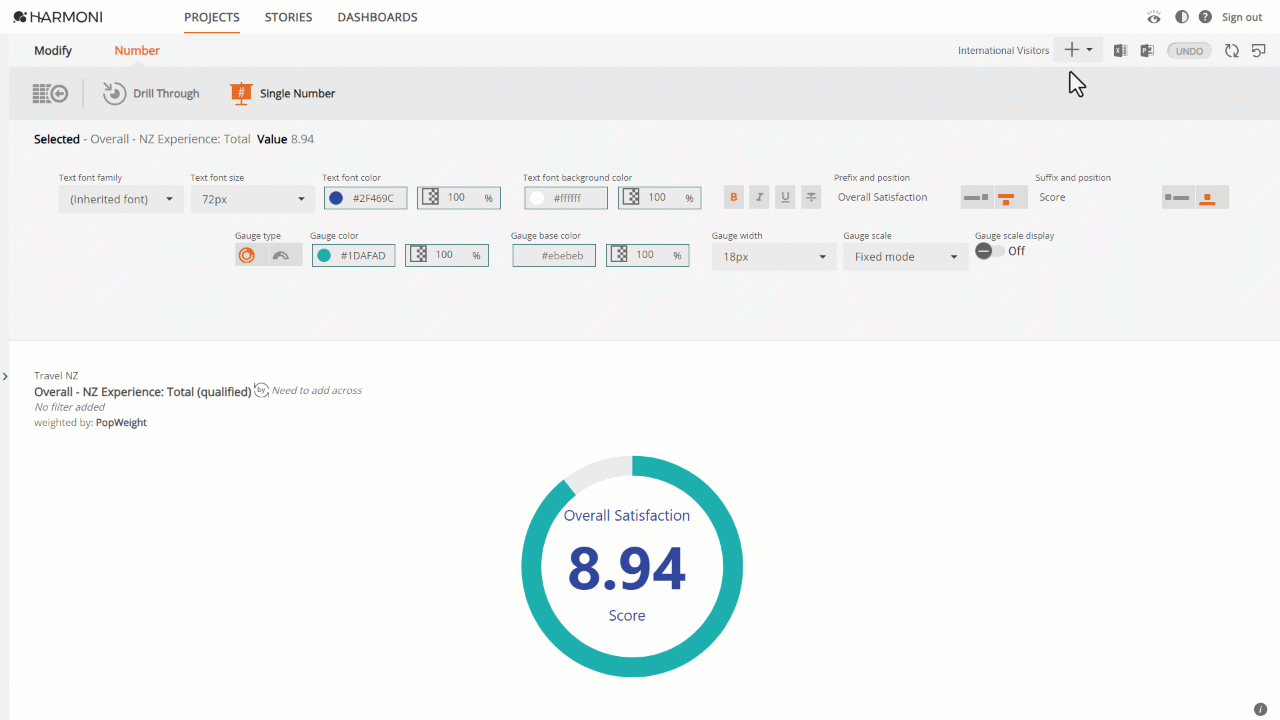Open the Gauge scale dropdown

pos(905,257)
